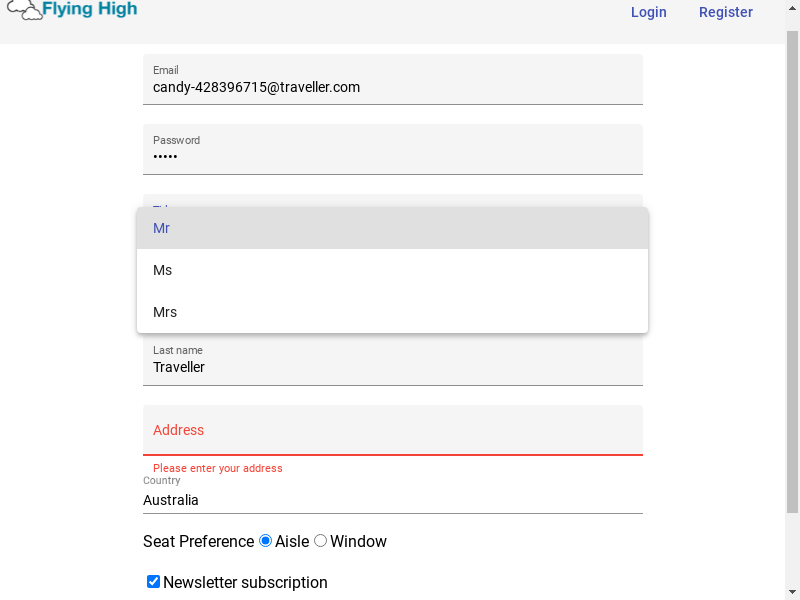The width and height of the screenshot is (800, 600).
Task: Uncheck the Newsletter subscription checkbox
Action: [x=153, y=582]
